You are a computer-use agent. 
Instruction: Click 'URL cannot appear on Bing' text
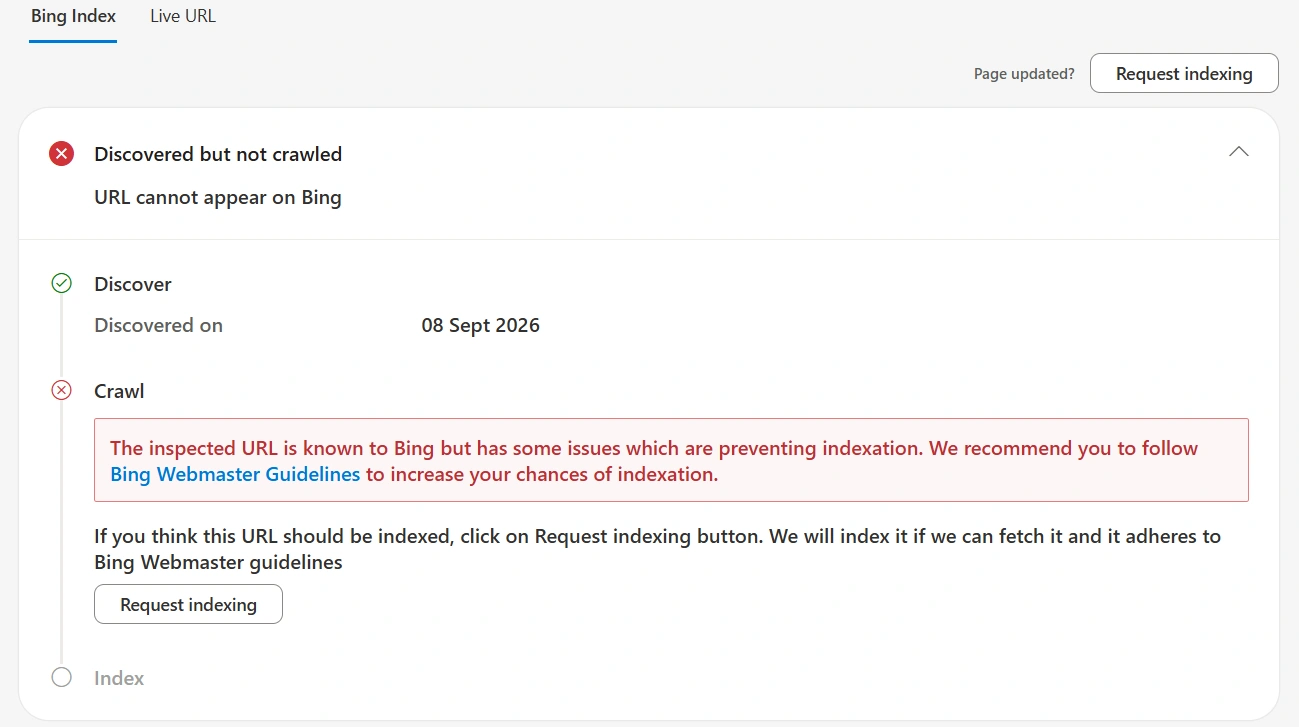(x=218, y=197)
